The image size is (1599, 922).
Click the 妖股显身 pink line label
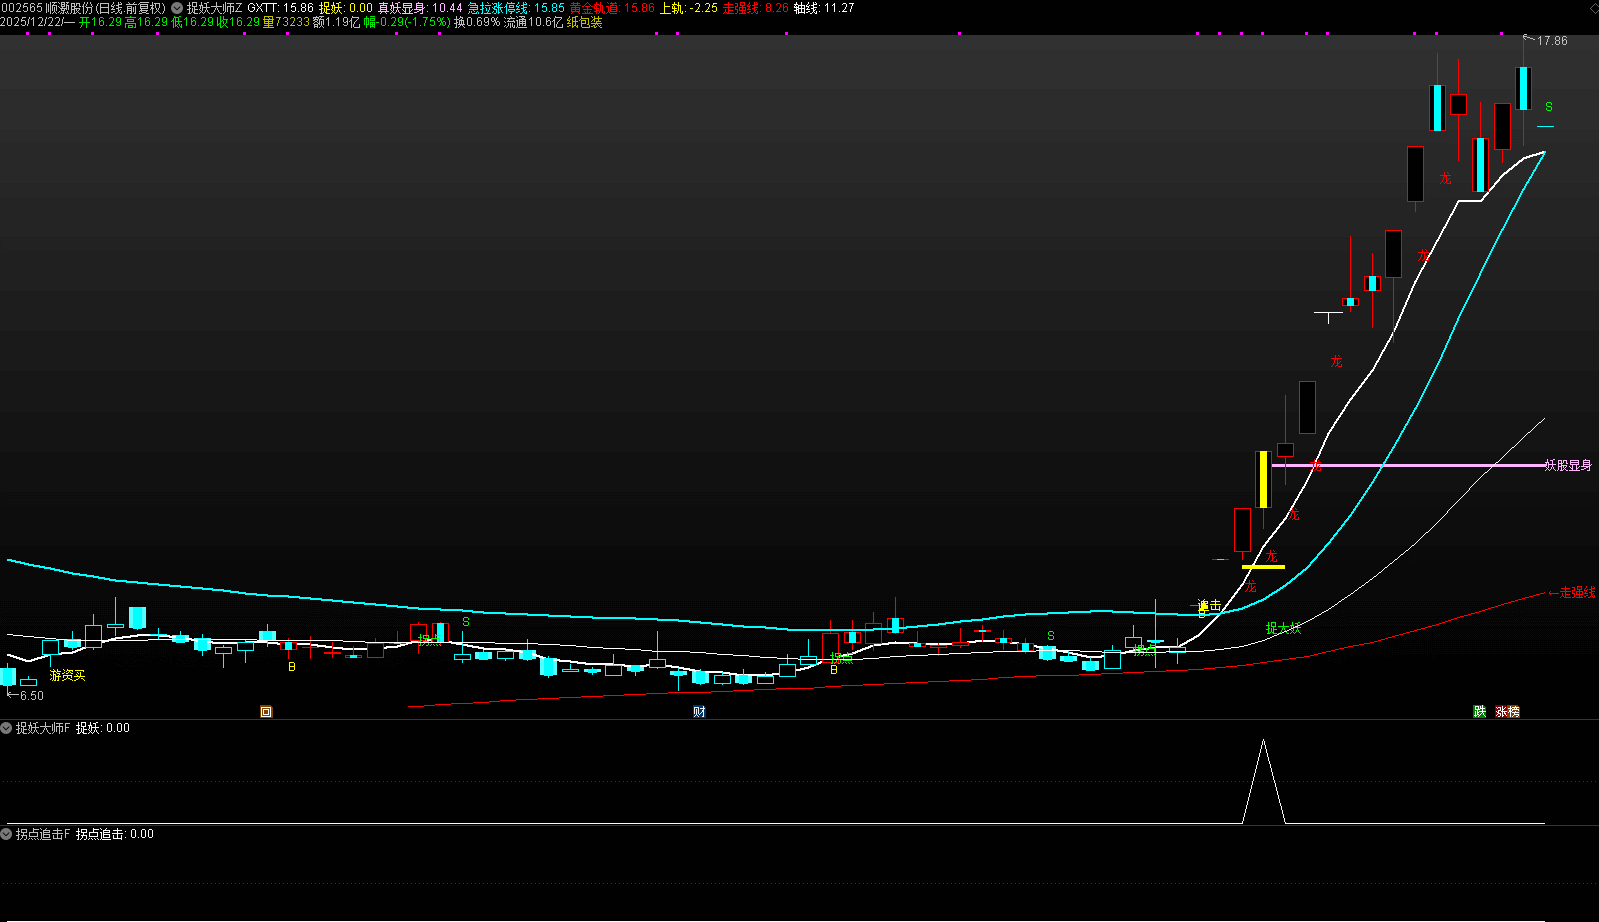tap(1568, 465)
